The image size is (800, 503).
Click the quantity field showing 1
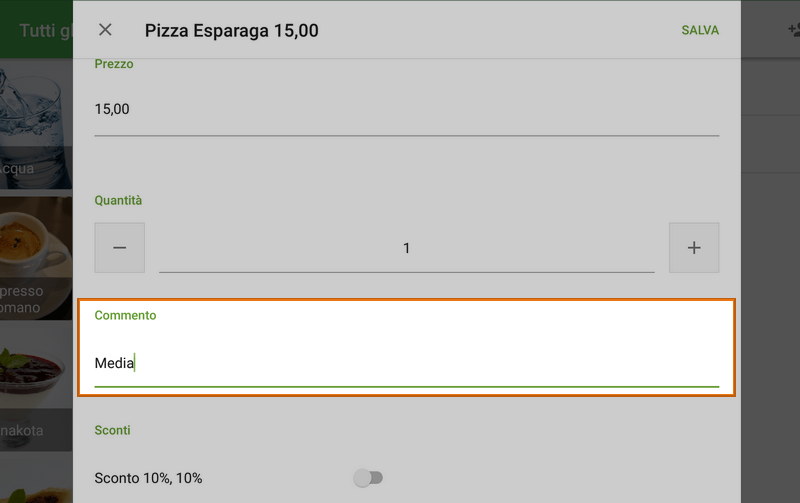coord(406,248)
